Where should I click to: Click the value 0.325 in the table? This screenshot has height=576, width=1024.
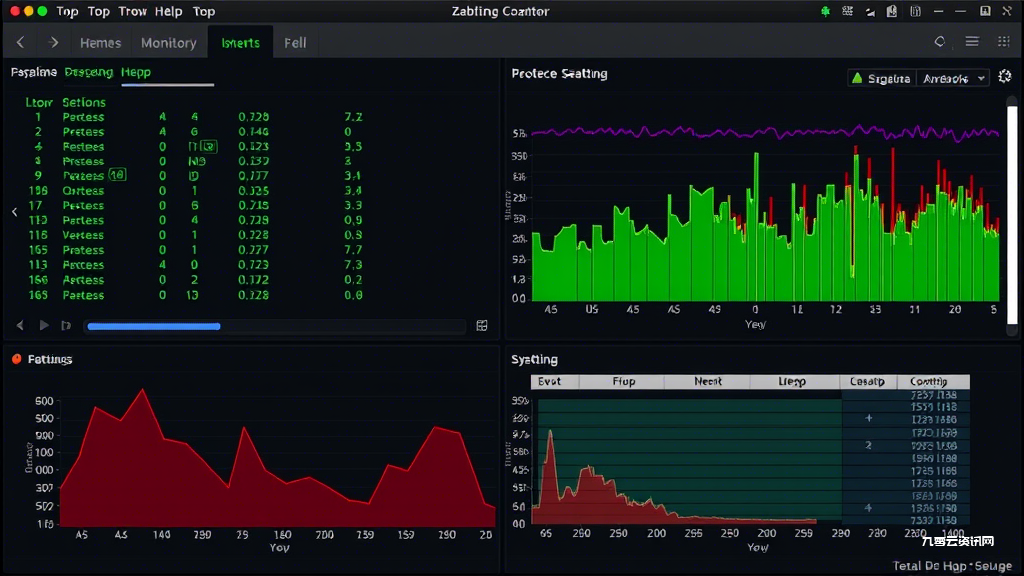click(x=253, y=191)
